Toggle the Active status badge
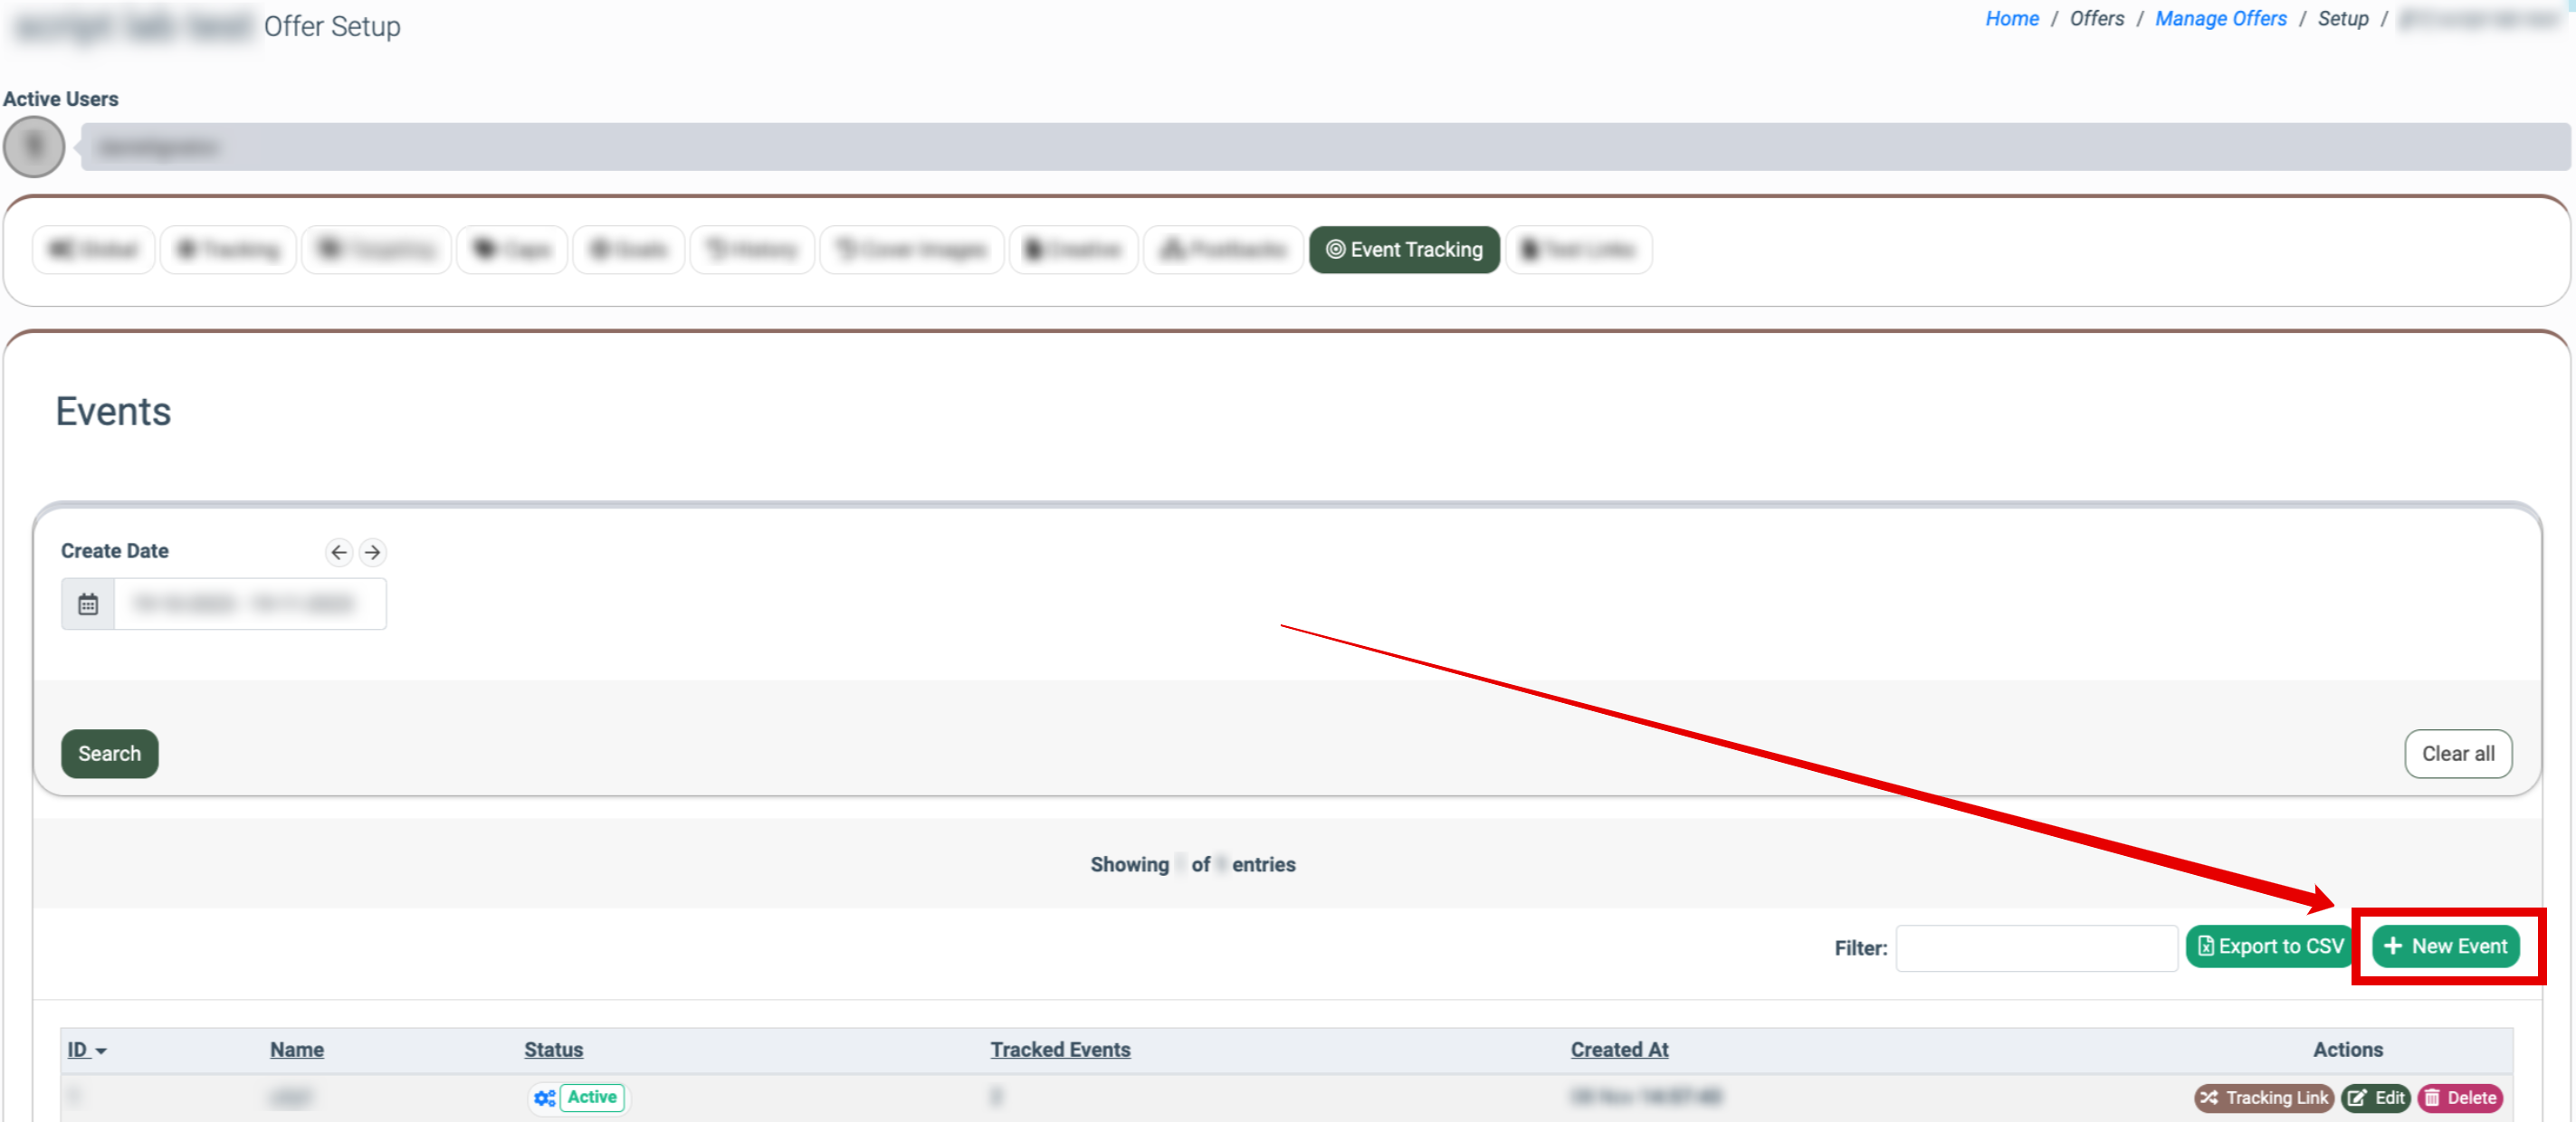Viewport: 2576px width, 1122px height. (592, 1097)
